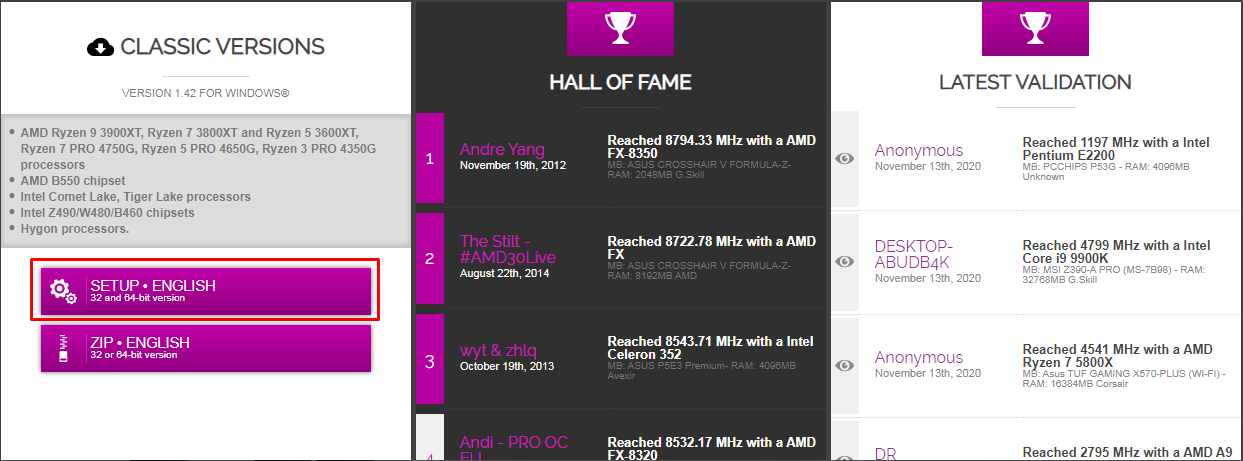This screenshot has height=461, width=1243.
Task: Download the SETUP • ENGLISH installer
Action: (205, 291)
